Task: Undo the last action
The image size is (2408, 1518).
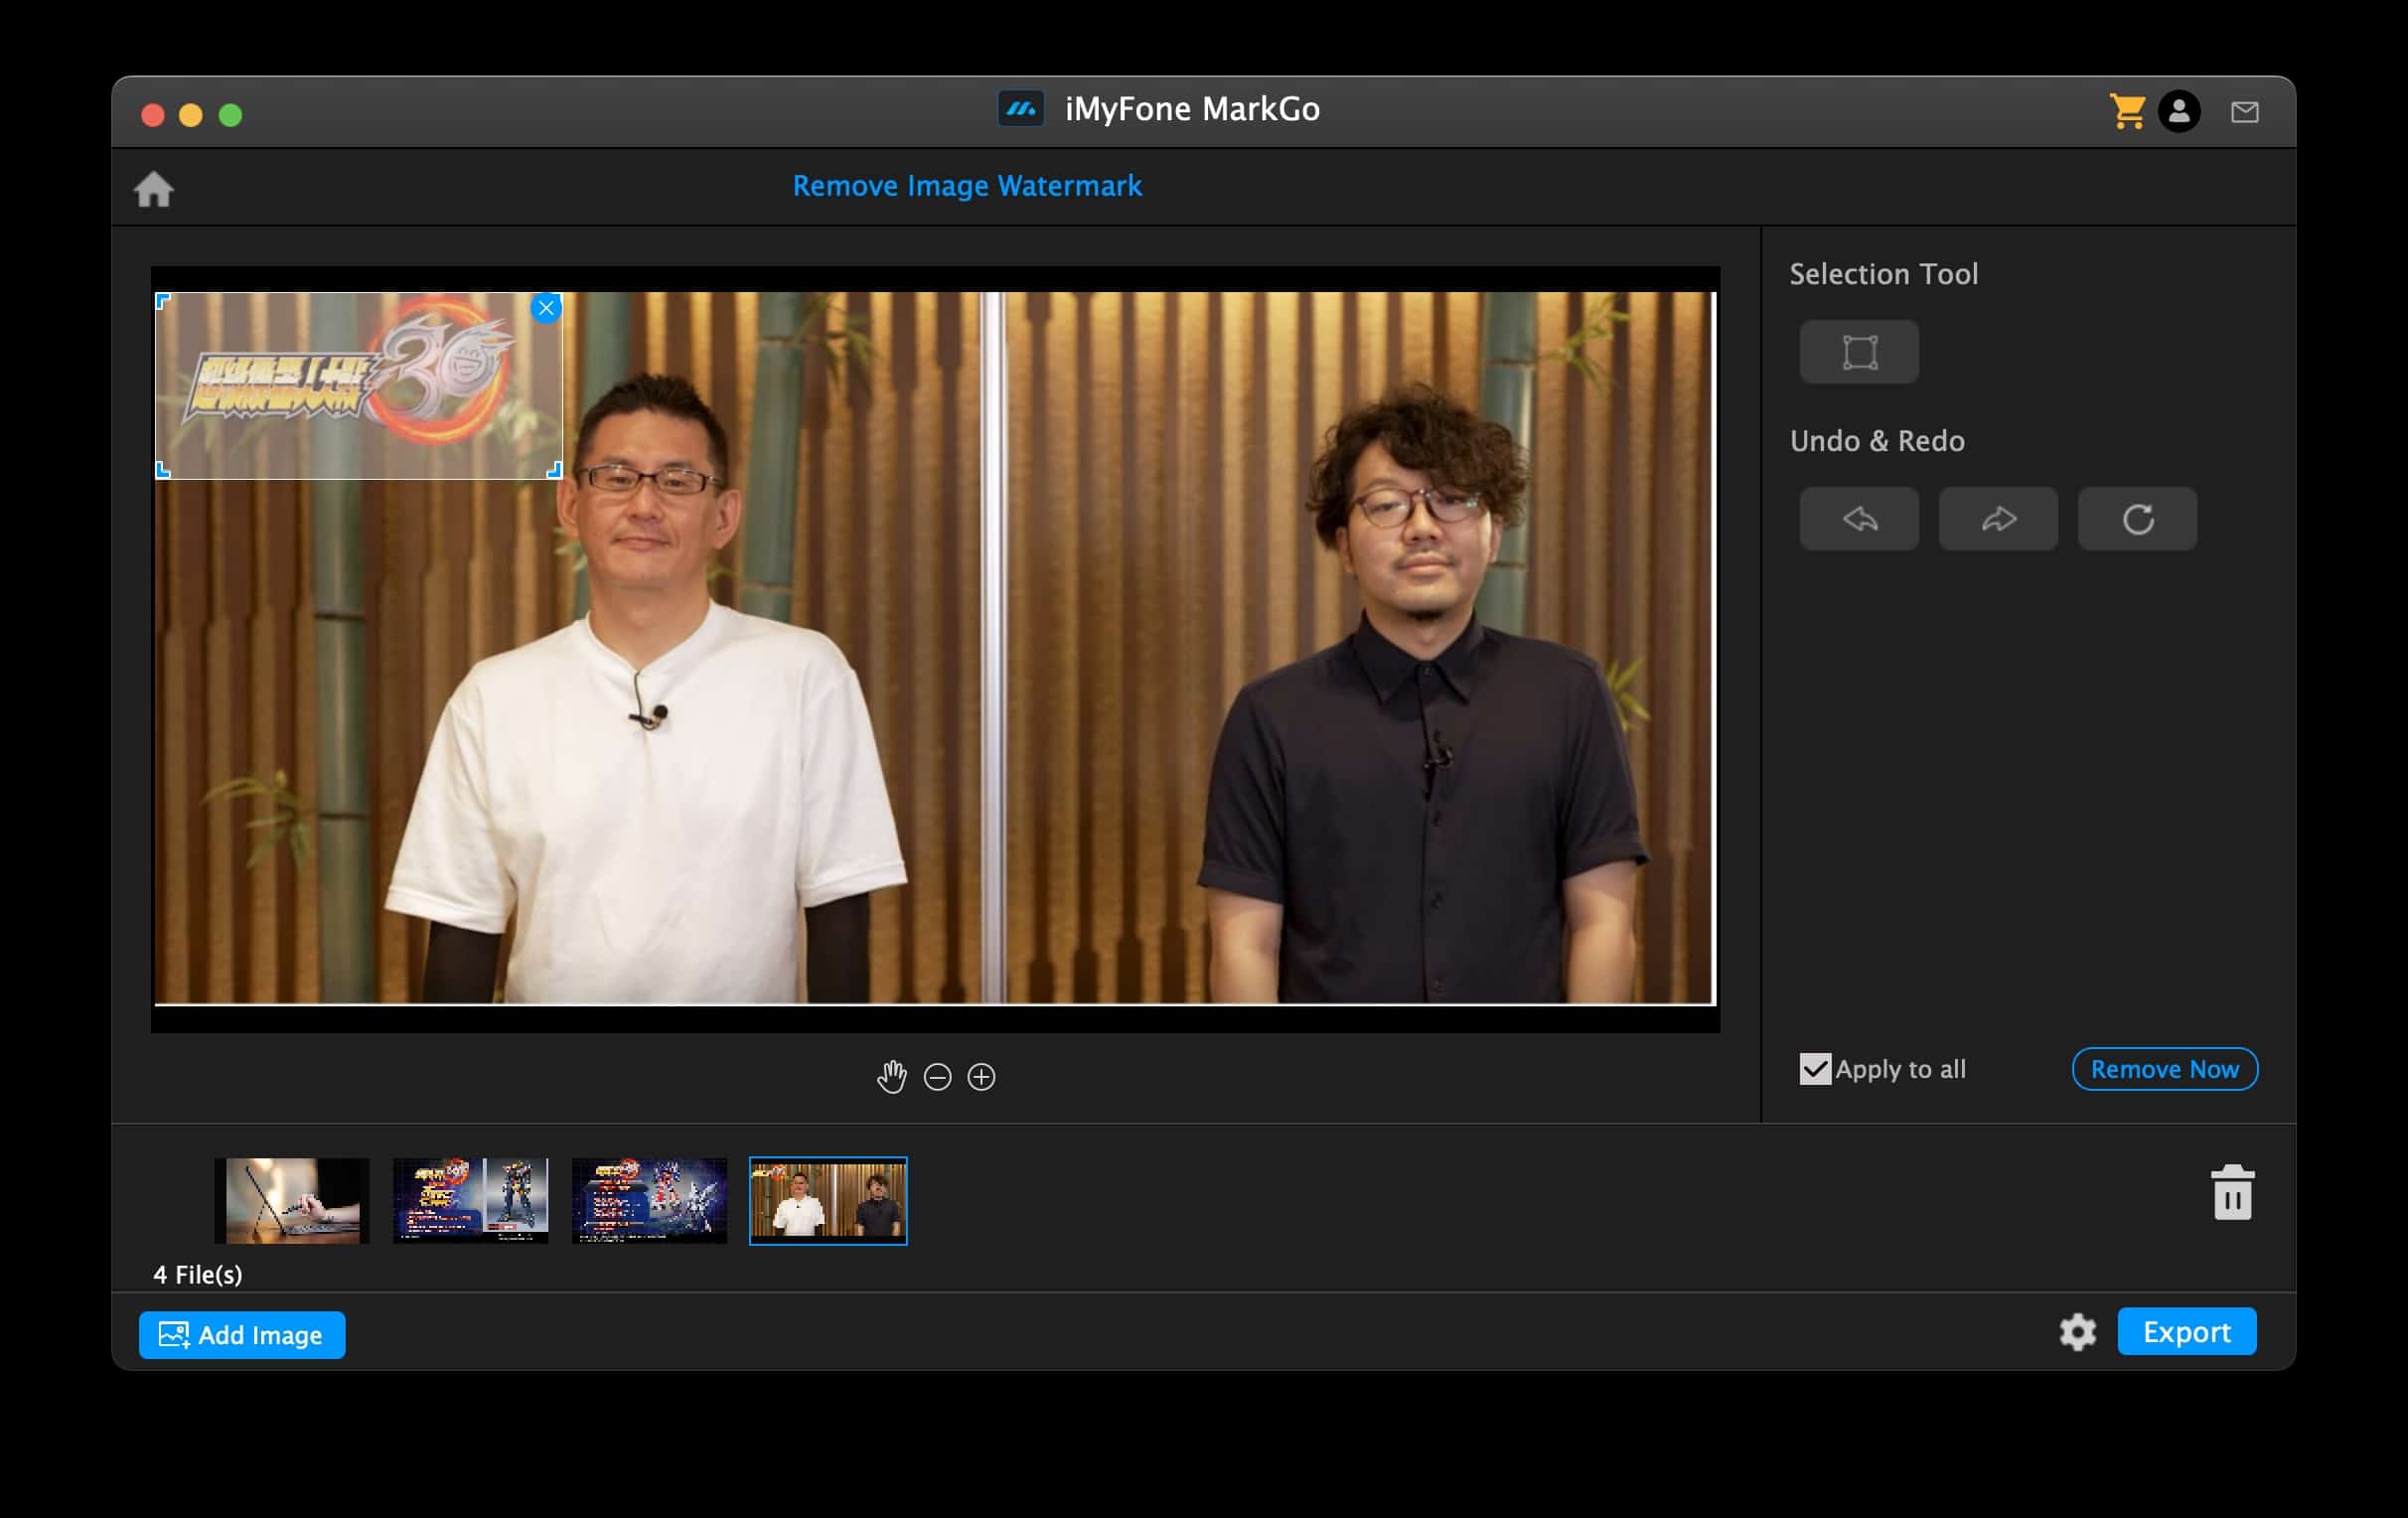Action: click(x=1859, y=519)
